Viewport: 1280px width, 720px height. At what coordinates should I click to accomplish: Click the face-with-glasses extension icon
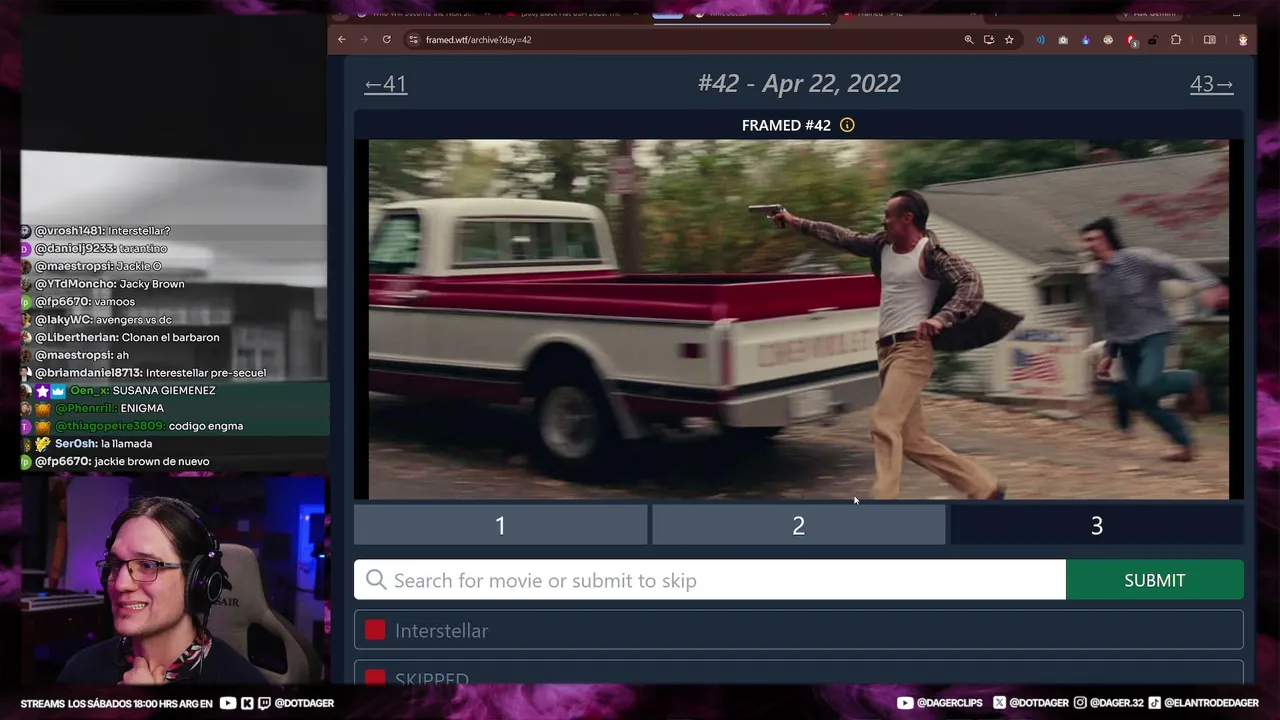point(1108,40)
